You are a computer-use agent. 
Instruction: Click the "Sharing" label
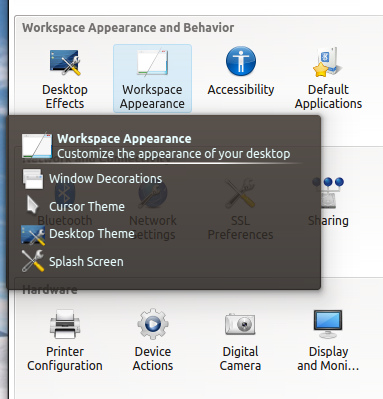tap(328, 221)
